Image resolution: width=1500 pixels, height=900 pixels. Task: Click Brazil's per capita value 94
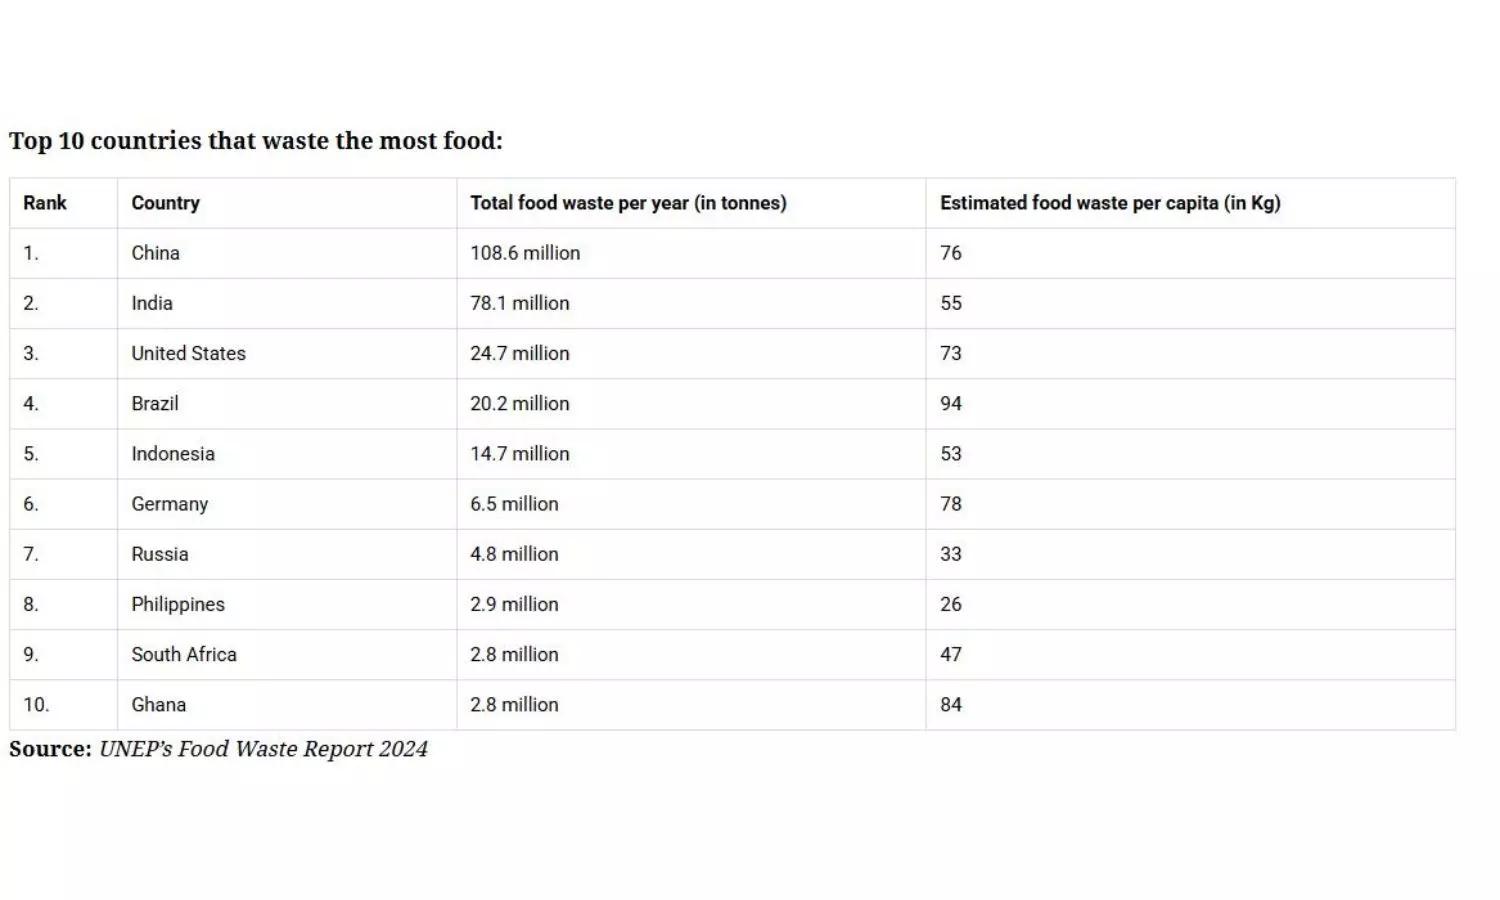tap(951, 403)
